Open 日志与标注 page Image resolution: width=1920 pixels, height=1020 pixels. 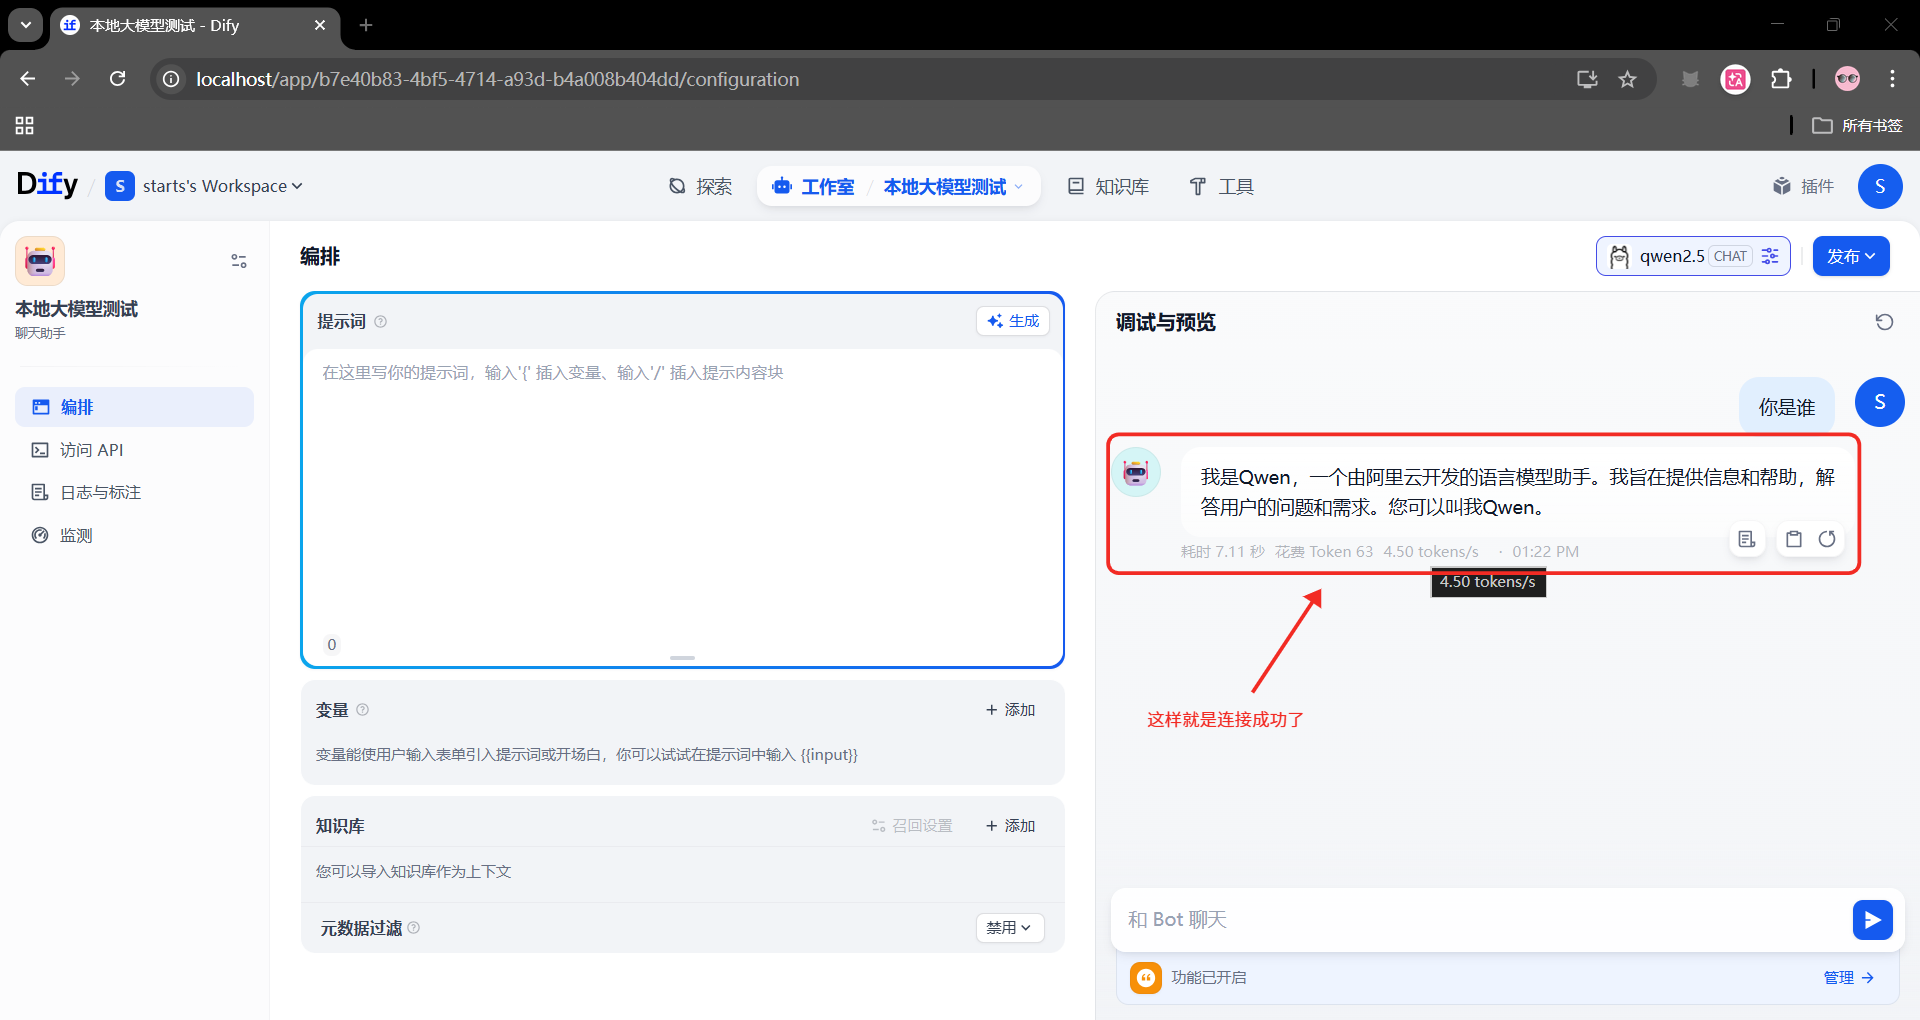click(134, 492)
